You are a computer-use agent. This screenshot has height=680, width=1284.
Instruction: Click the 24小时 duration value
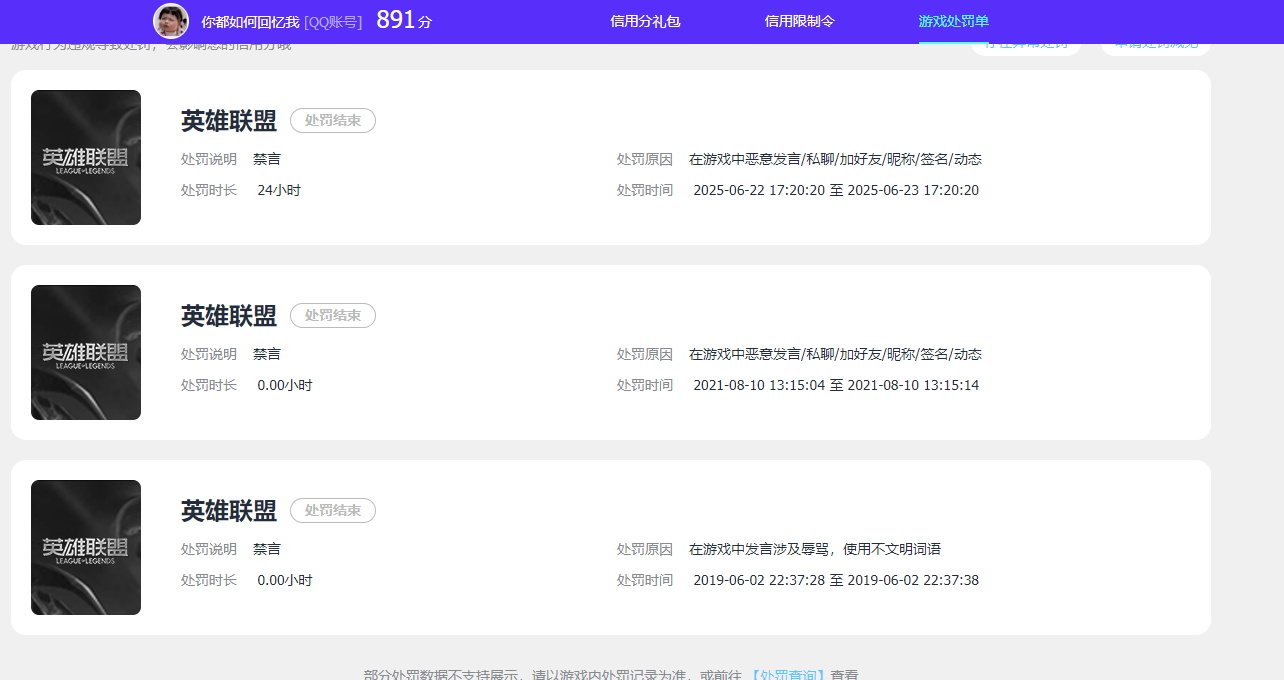click(x=279, y=190)
